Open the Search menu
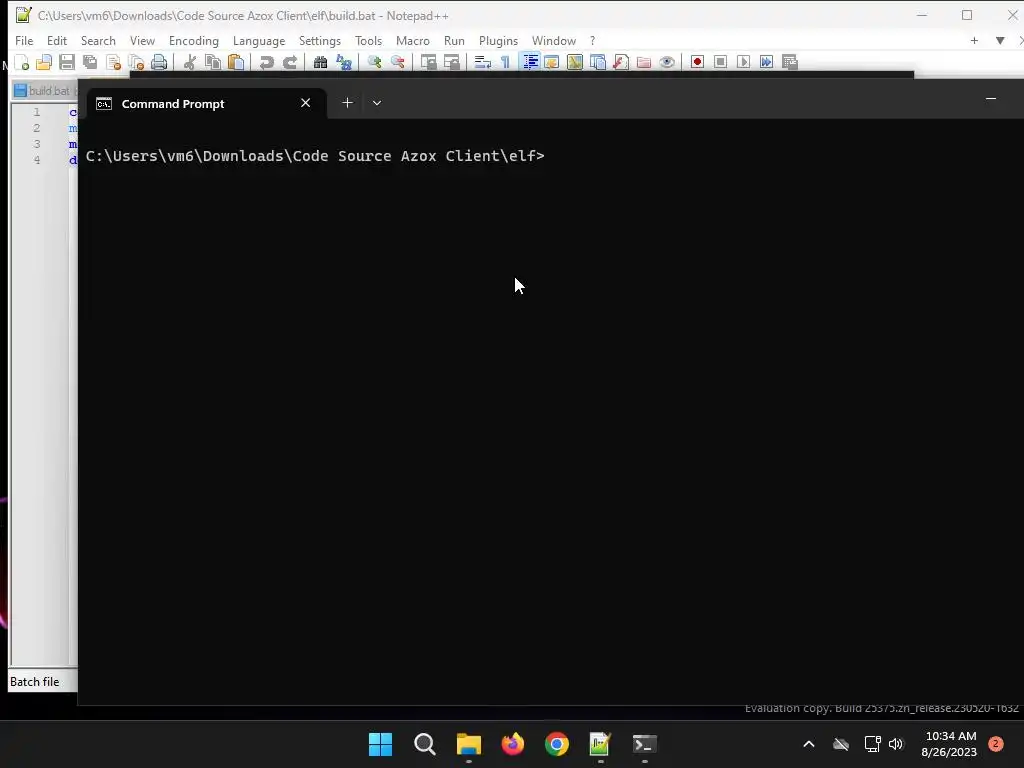 [x=98, y=40]
